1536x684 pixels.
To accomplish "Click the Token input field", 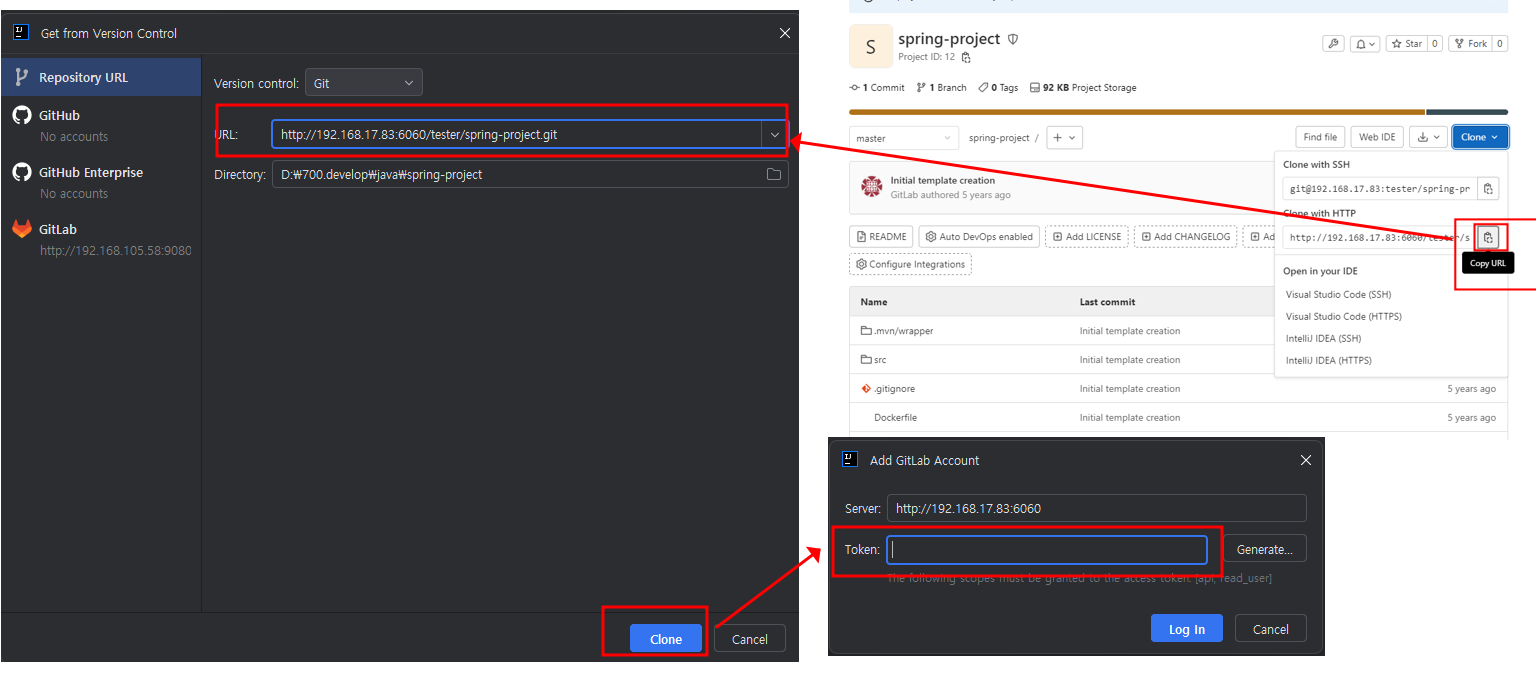I will point(1047,549).
